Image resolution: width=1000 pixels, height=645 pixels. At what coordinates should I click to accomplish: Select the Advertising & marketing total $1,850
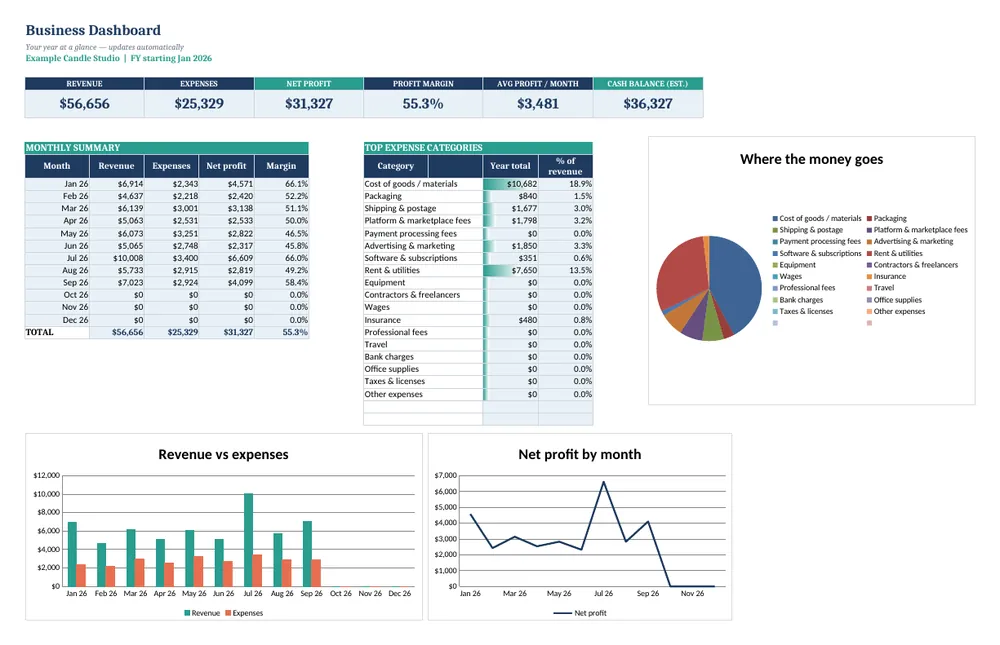tap(510, 246)
